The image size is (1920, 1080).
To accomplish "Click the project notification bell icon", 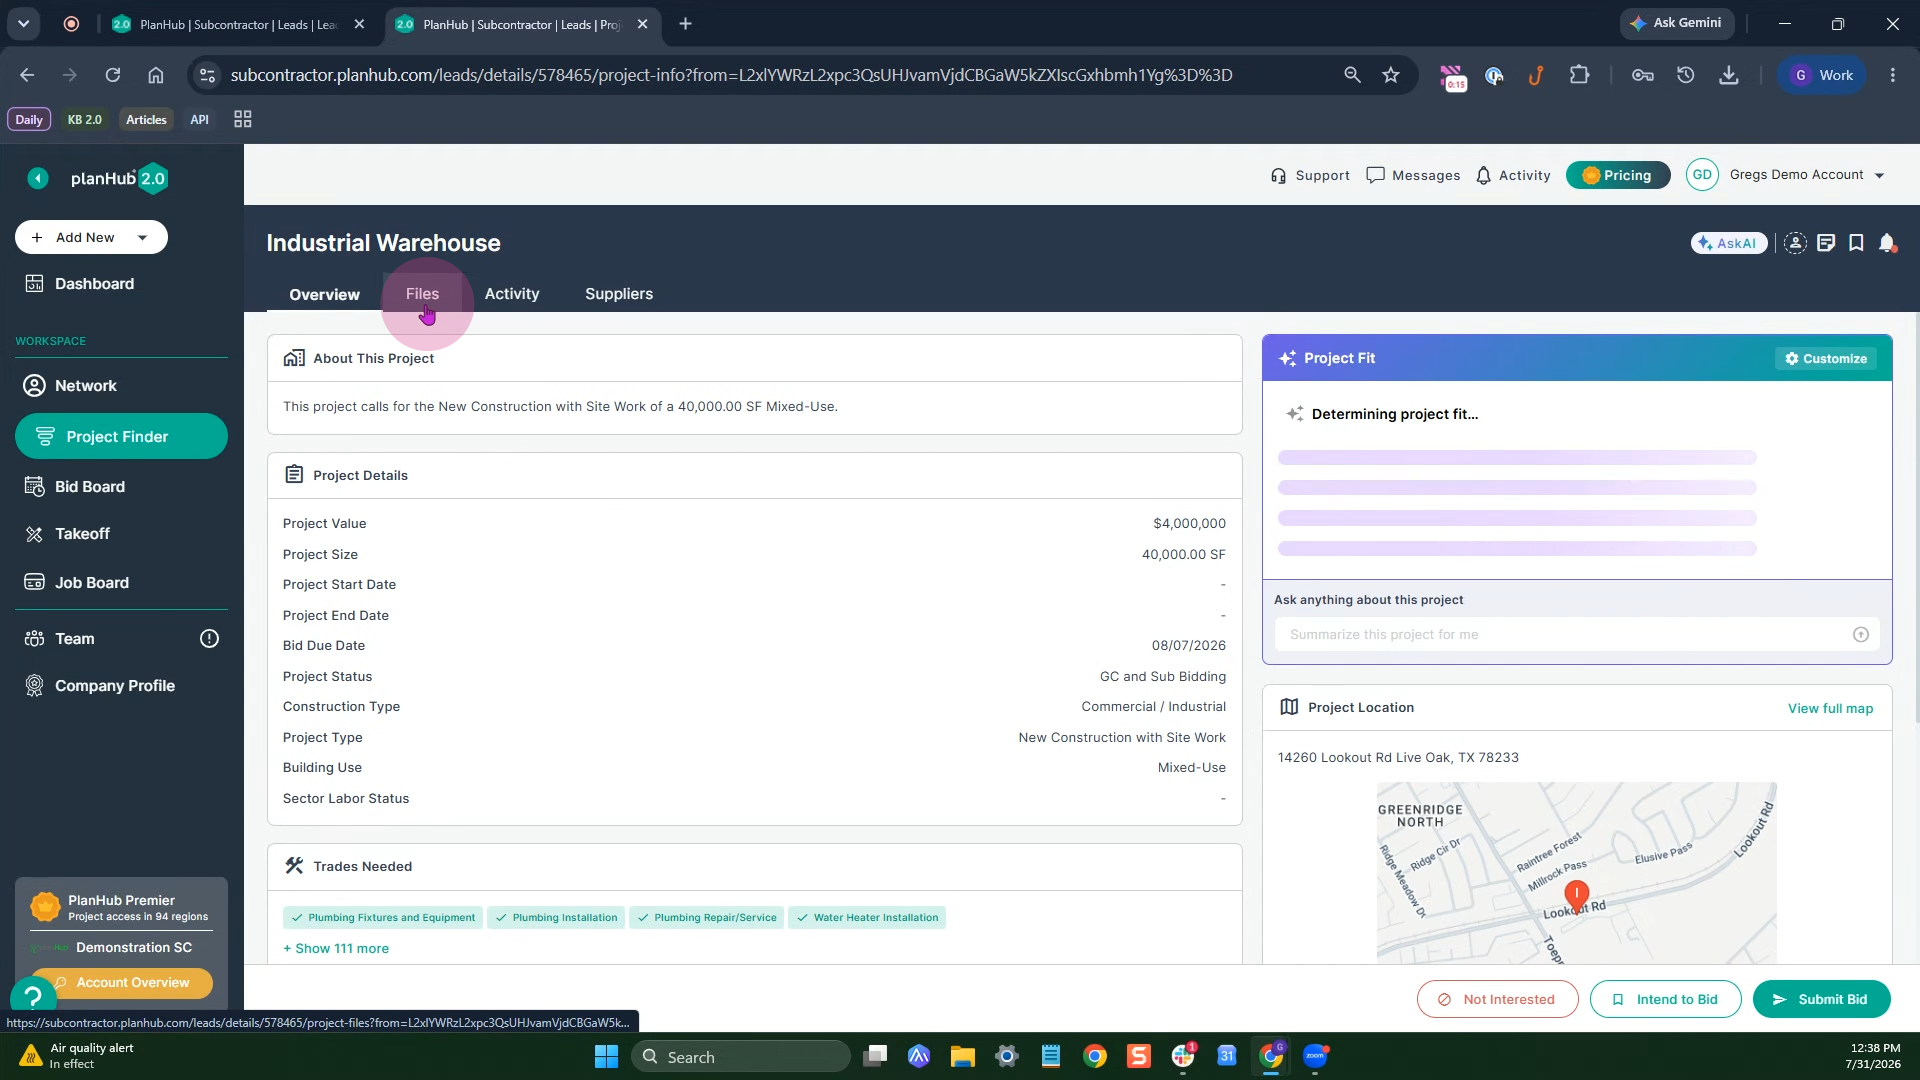I will (x=1887, y=243).
